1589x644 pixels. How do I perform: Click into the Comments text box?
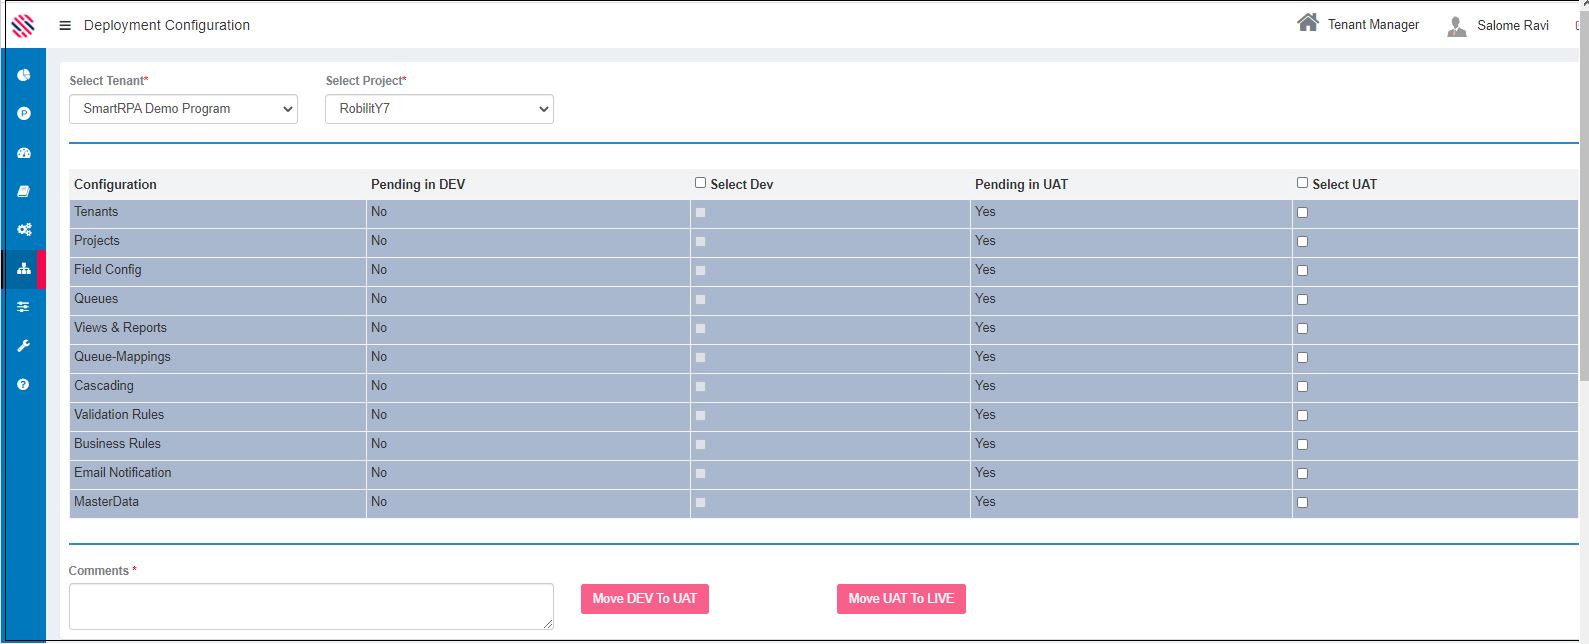(x=311, y=607)
